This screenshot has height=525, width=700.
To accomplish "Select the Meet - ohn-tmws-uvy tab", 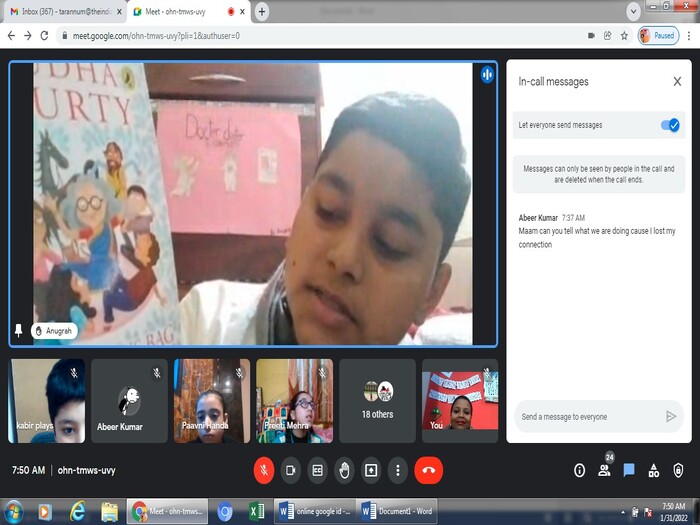I will pos(181,12).
